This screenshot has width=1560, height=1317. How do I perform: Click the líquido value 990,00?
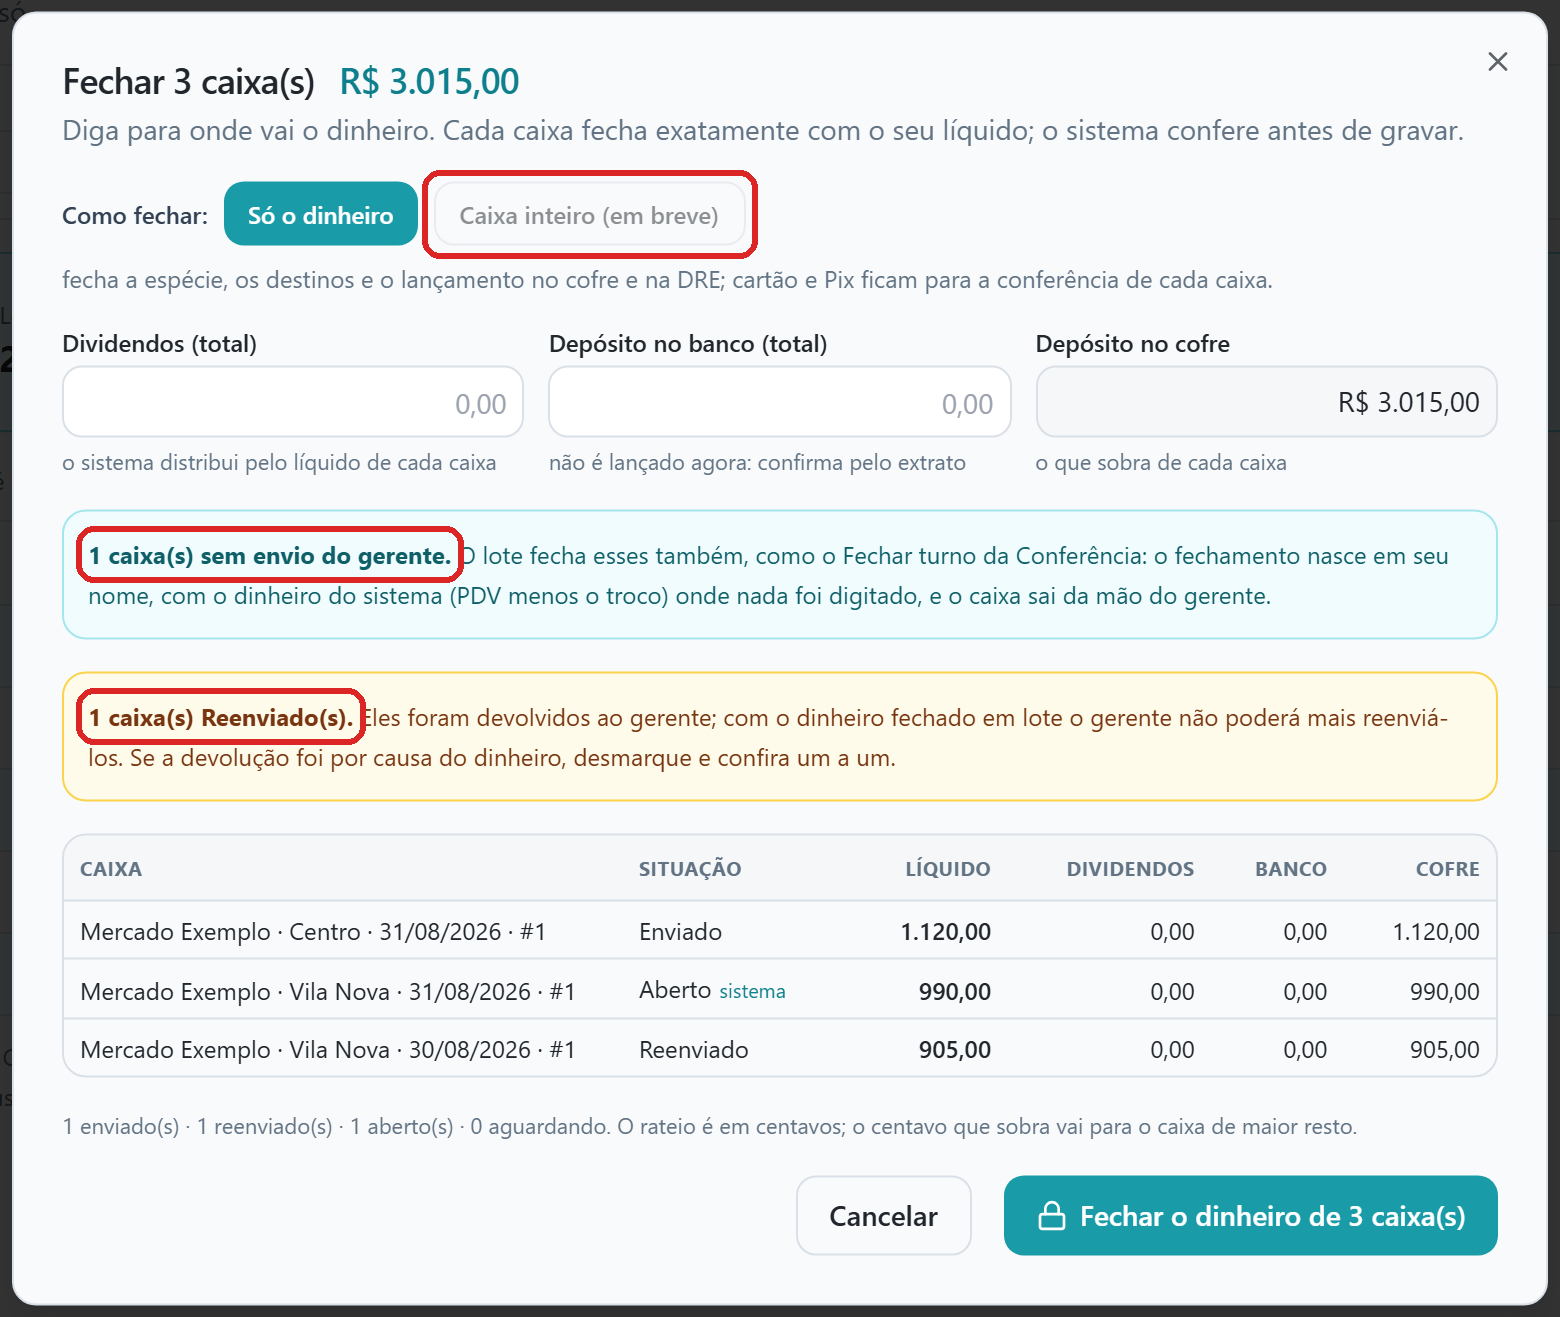(x=954, y=991)
